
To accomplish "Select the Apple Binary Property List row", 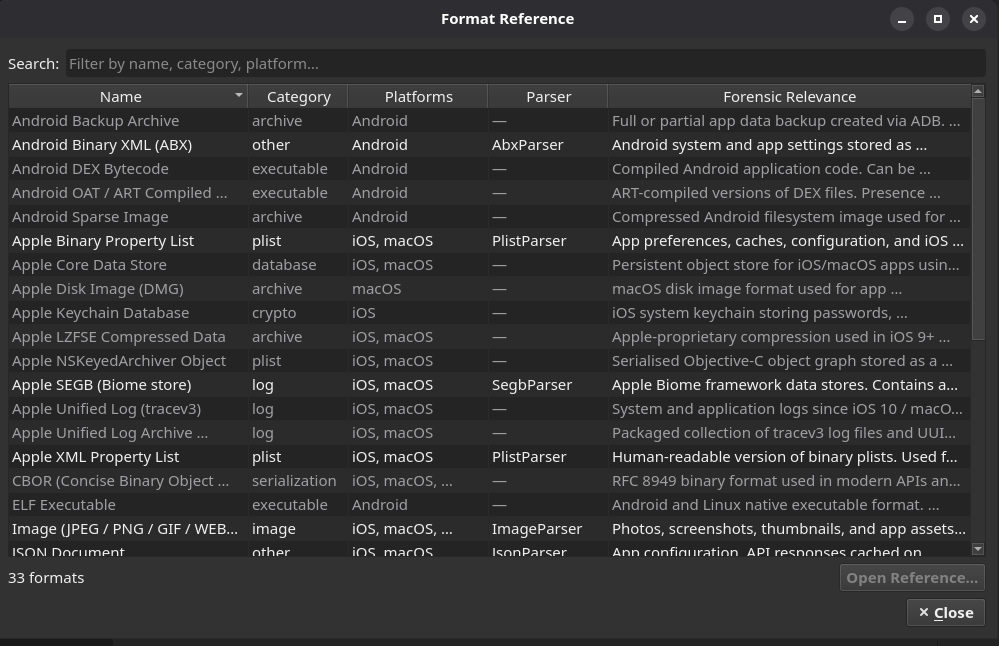I will point(489,241).
